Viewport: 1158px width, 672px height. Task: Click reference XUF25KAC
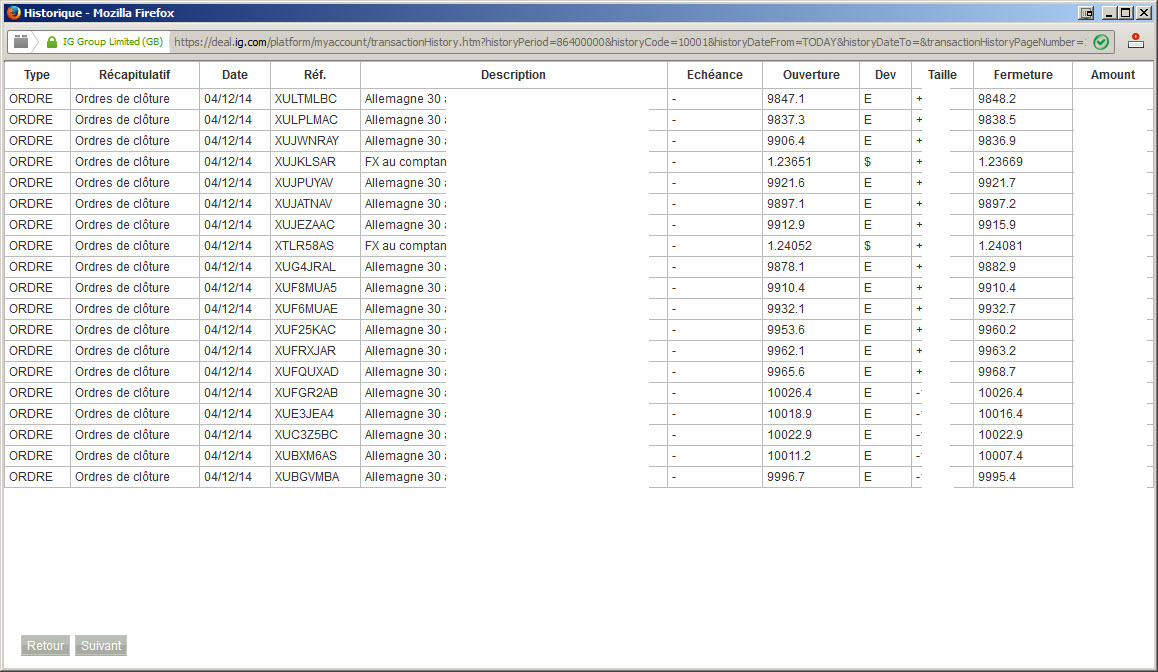tap(305, 330)
